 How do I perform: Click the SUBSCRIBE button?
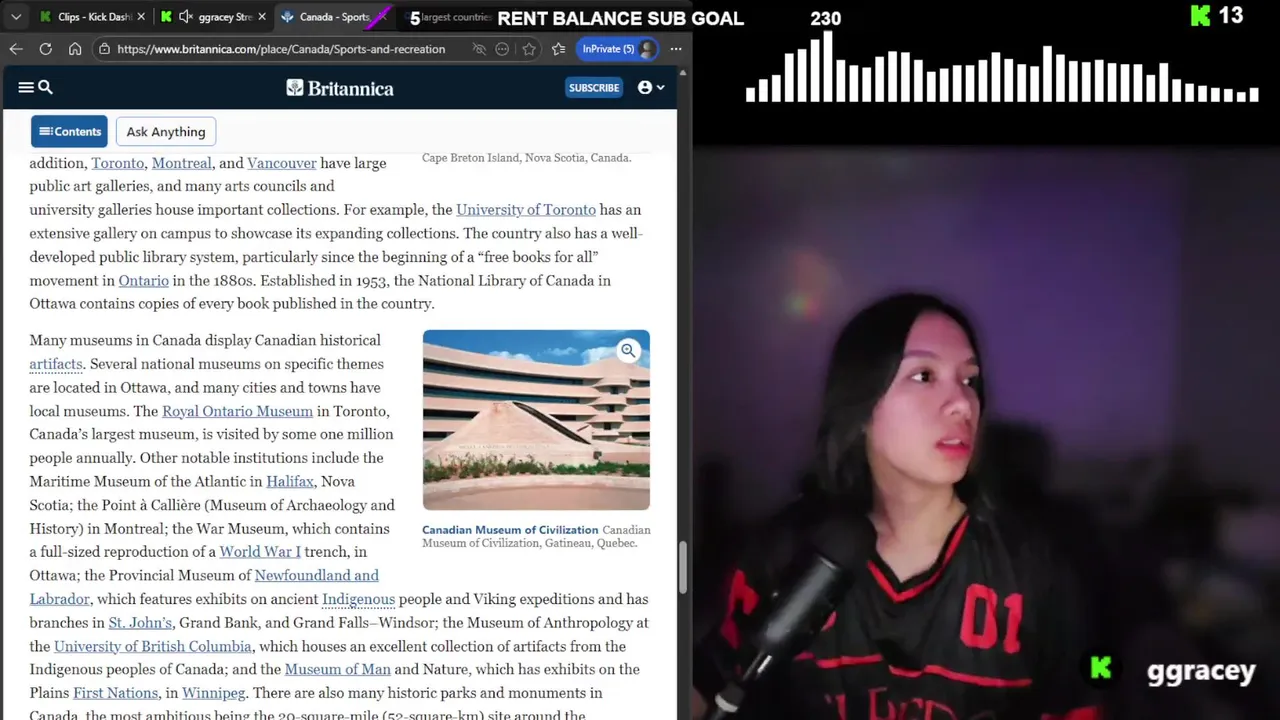coord(594,88)
